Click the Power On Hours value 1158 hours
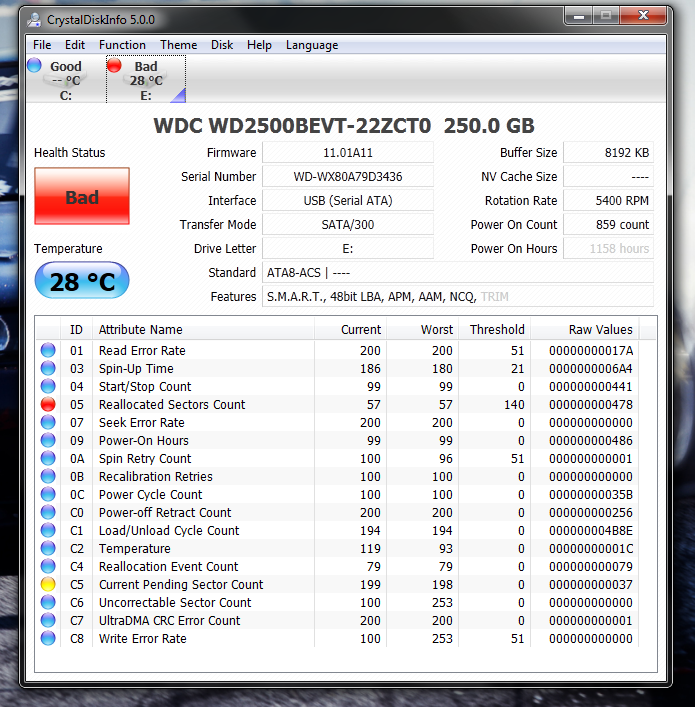 tap(608, 248)
